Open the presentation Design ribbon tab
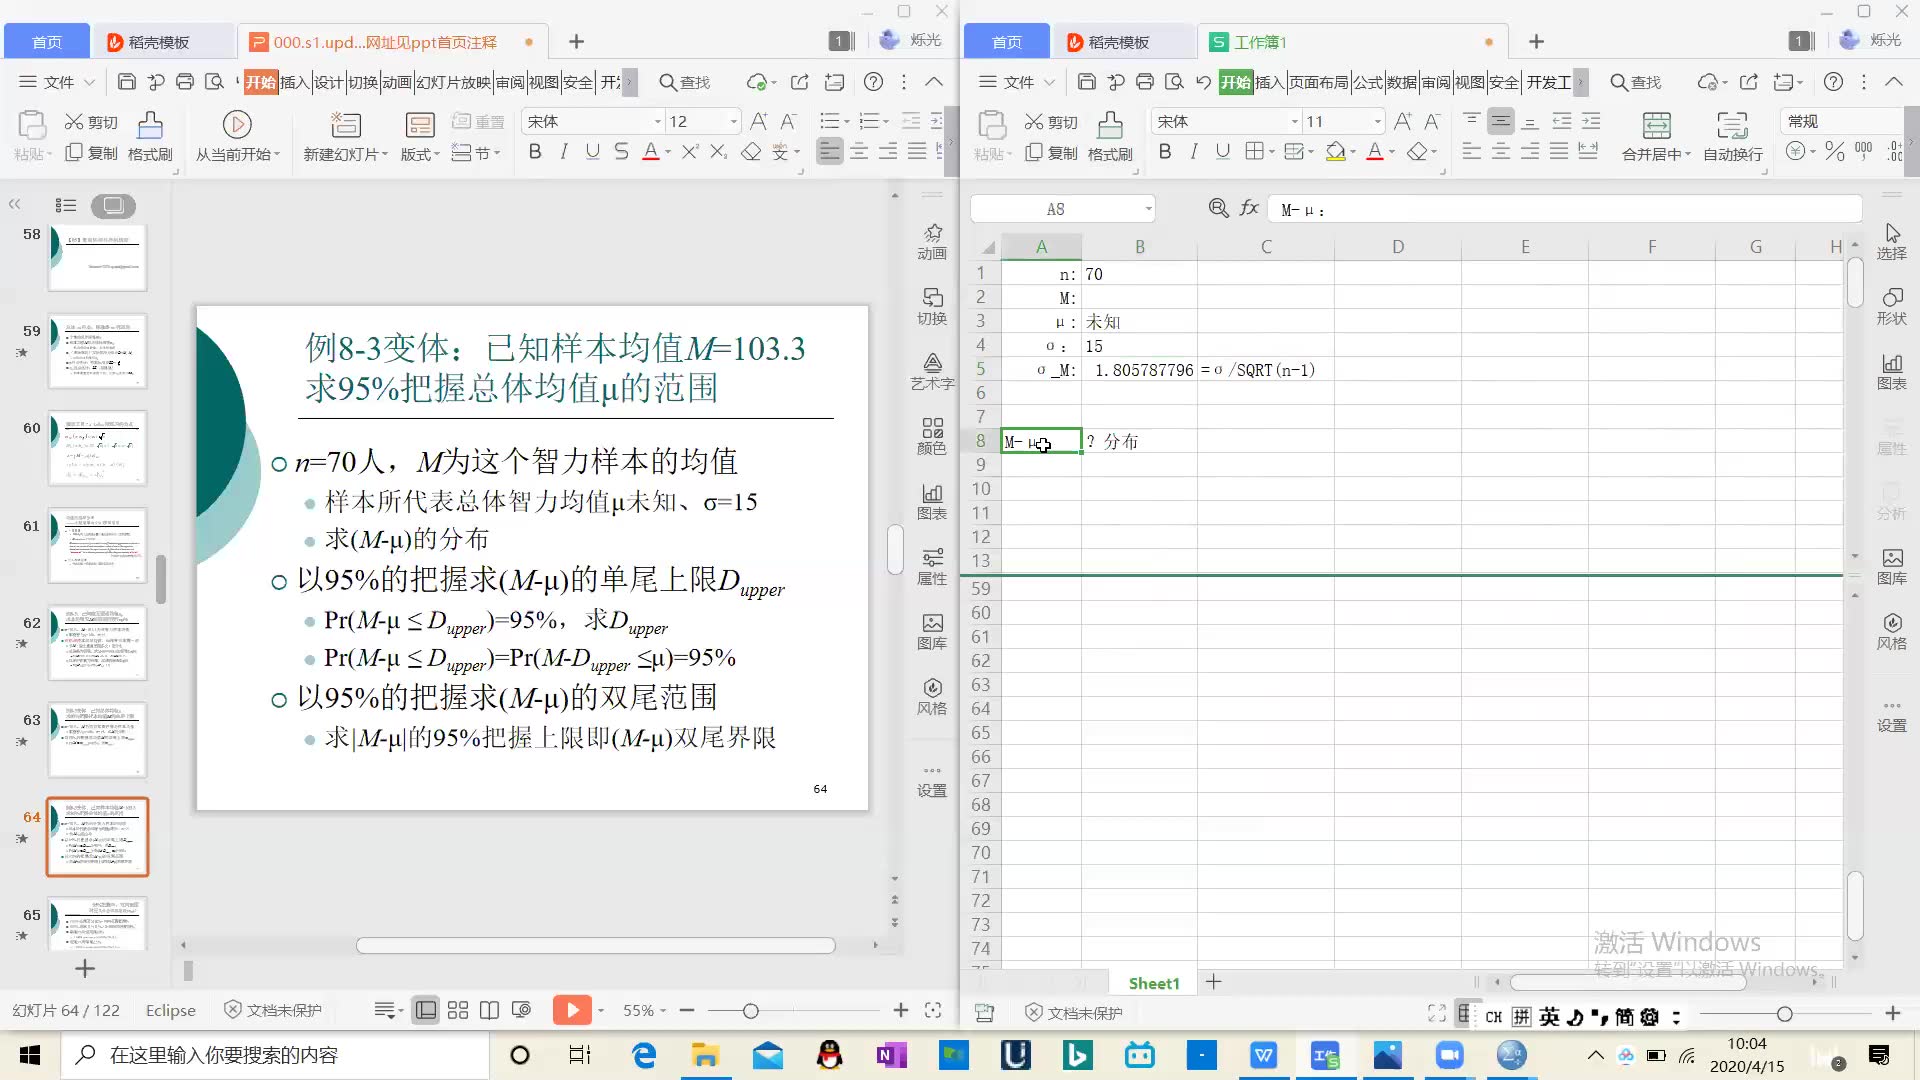The image size is (1920, 1080). (x=328, y=82)
